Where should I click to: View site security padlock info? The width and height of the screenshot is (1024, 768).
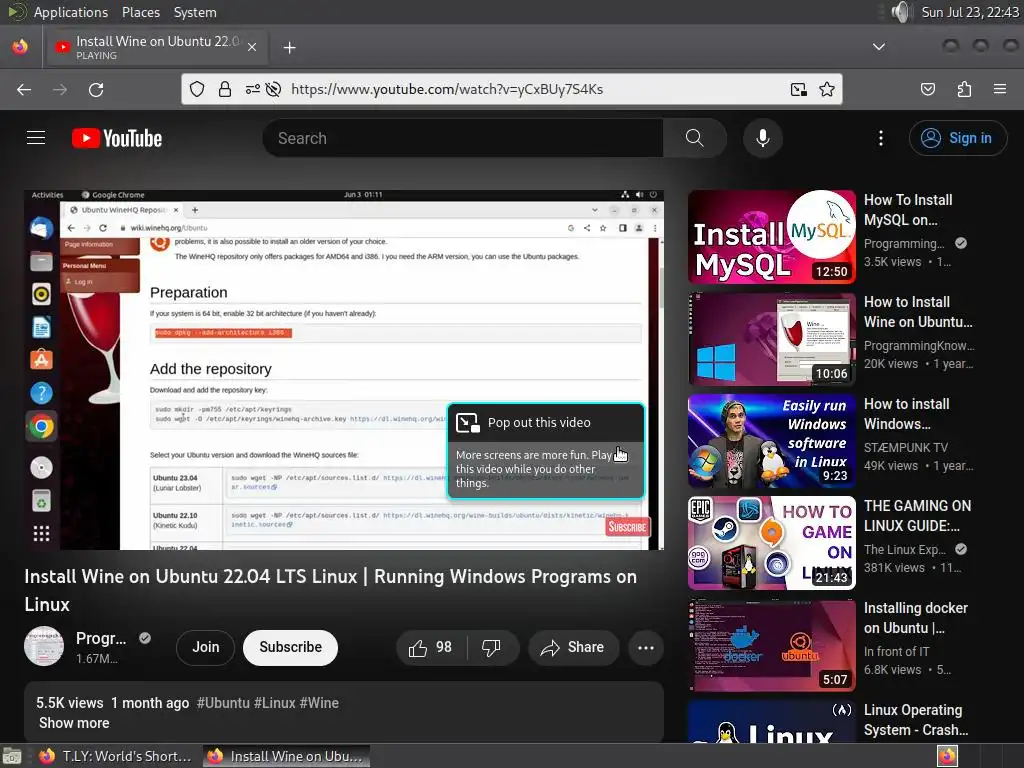225,89
